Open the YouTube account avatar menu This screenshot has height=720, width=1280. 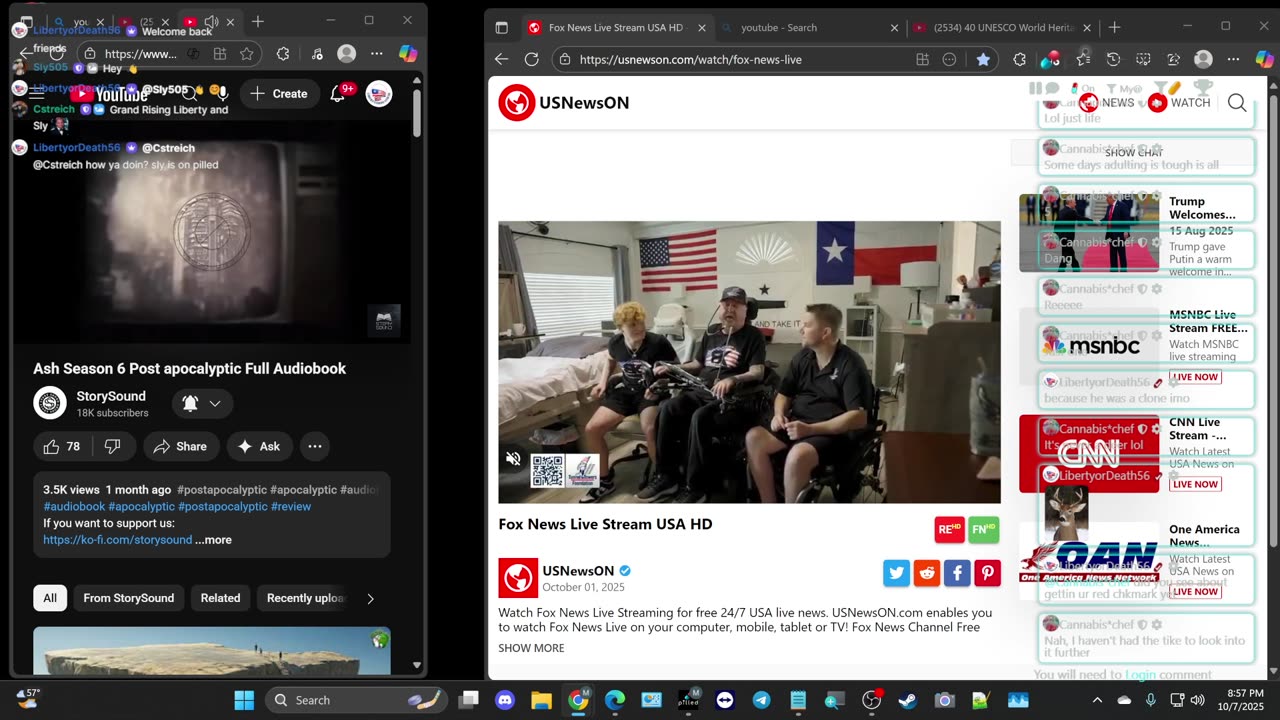[379, 94]
